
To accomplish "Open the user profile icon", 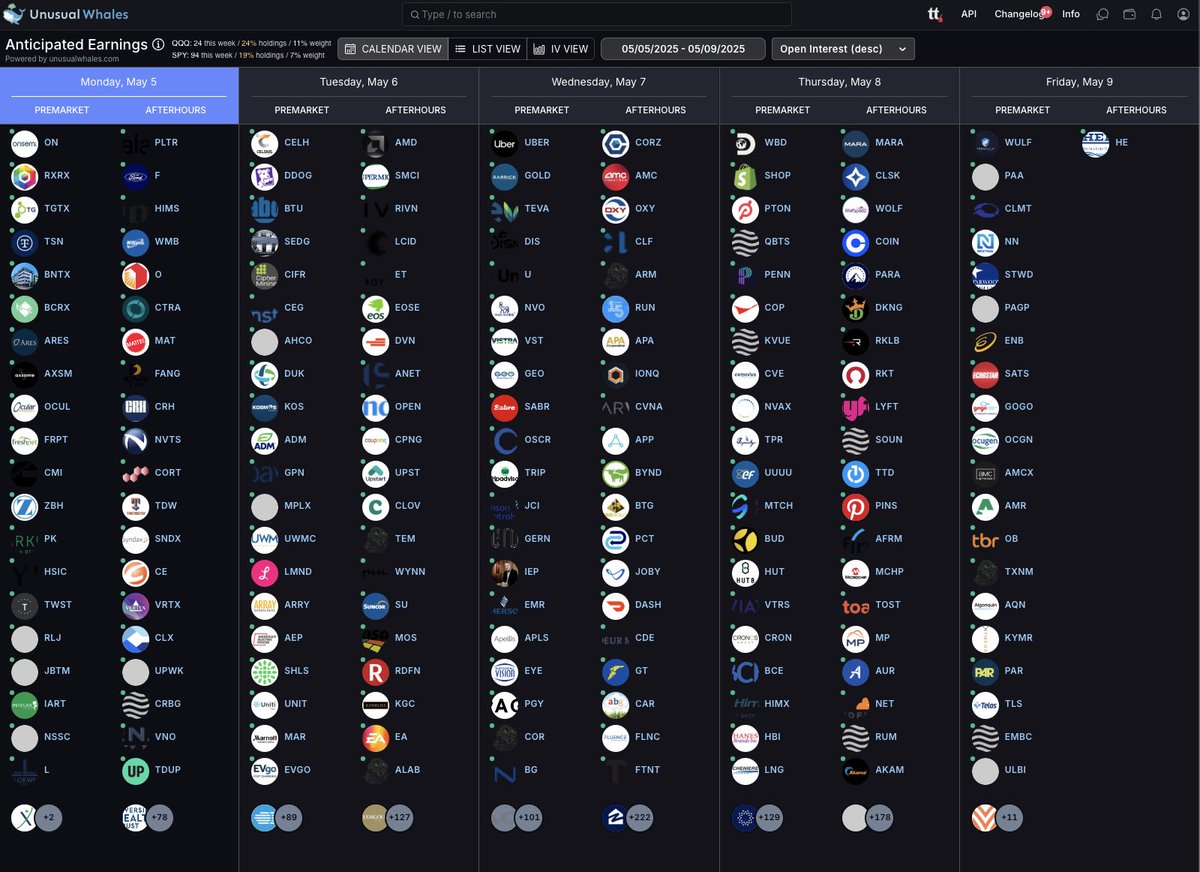I will 1183,14.
